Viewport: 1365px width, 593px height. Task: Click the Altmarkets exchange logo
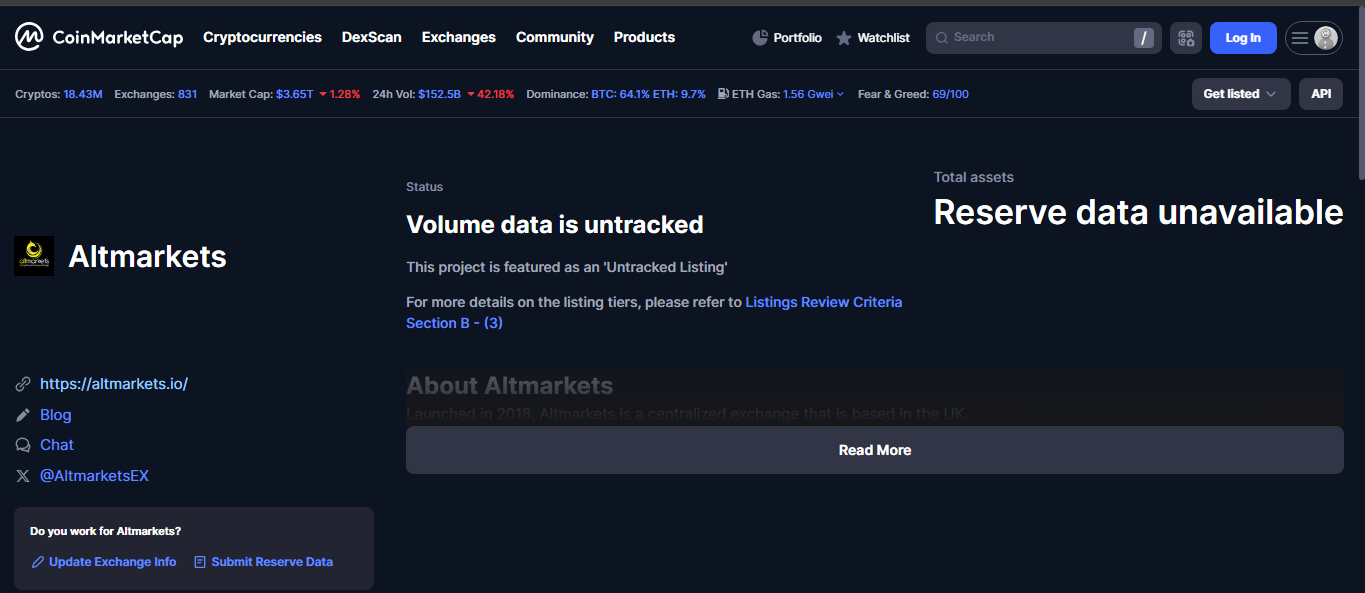pos(34,256)
